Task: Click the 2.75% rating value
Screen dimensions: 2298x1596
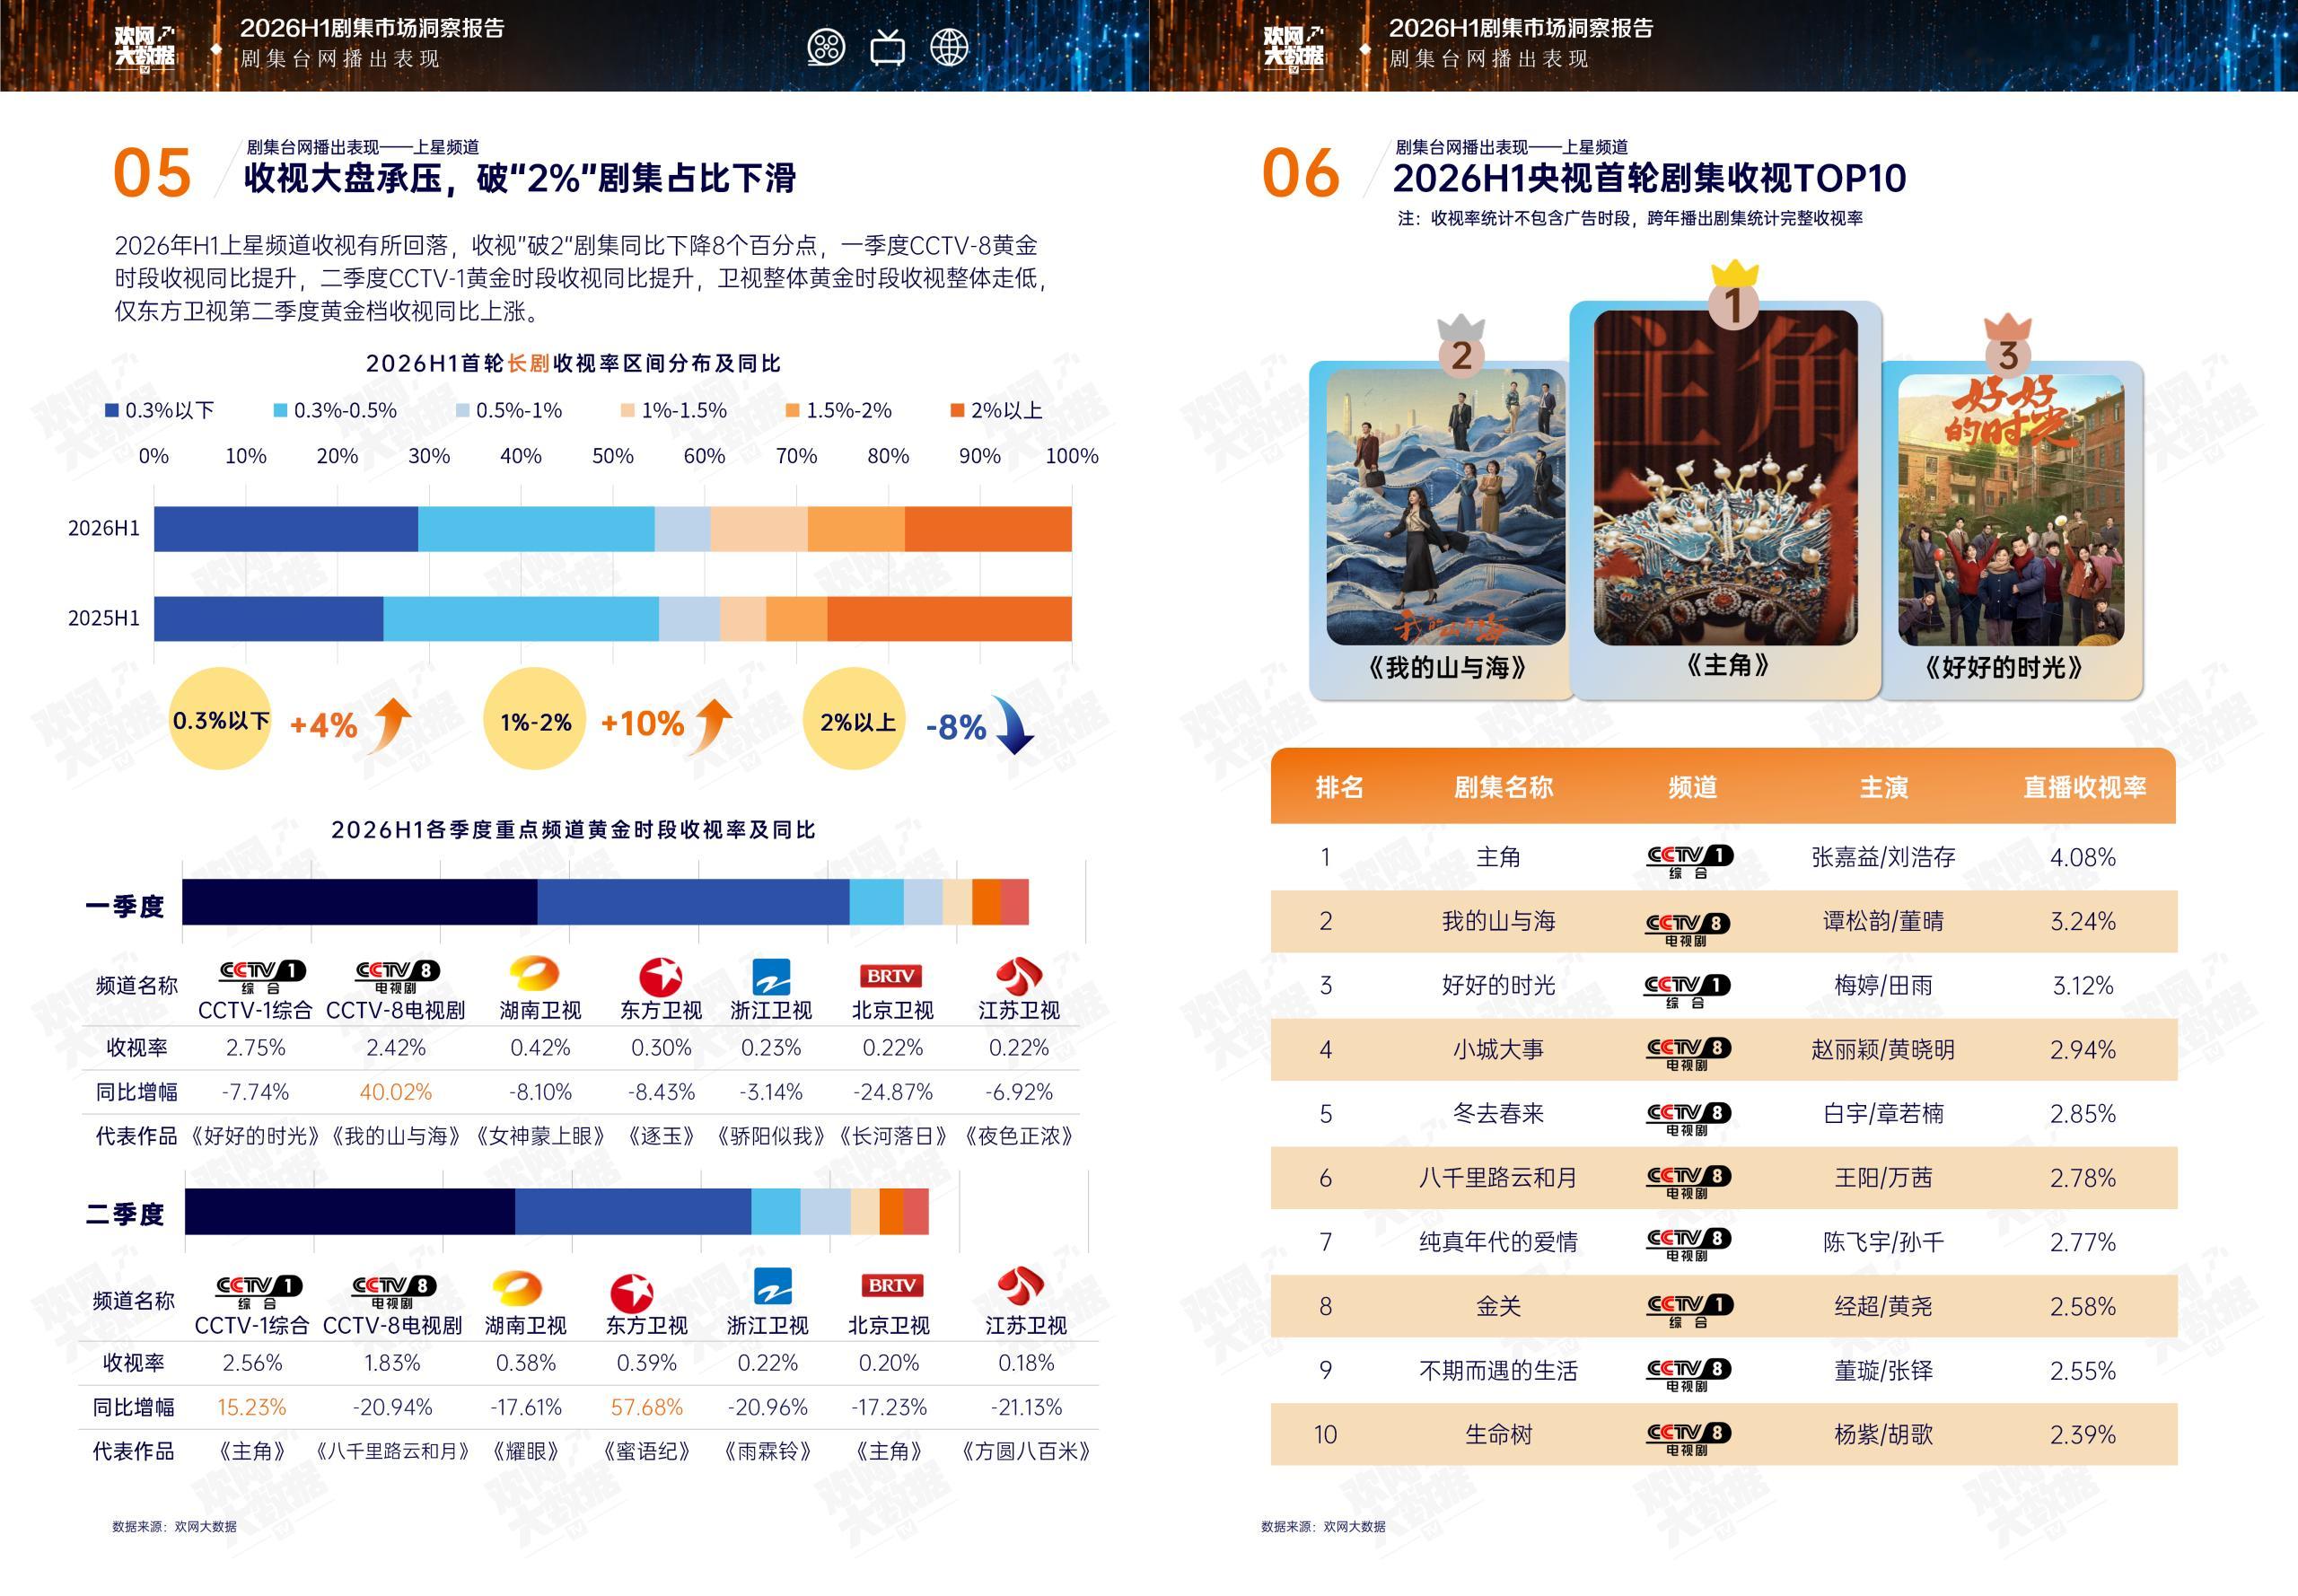Action: pos(255,1048)
